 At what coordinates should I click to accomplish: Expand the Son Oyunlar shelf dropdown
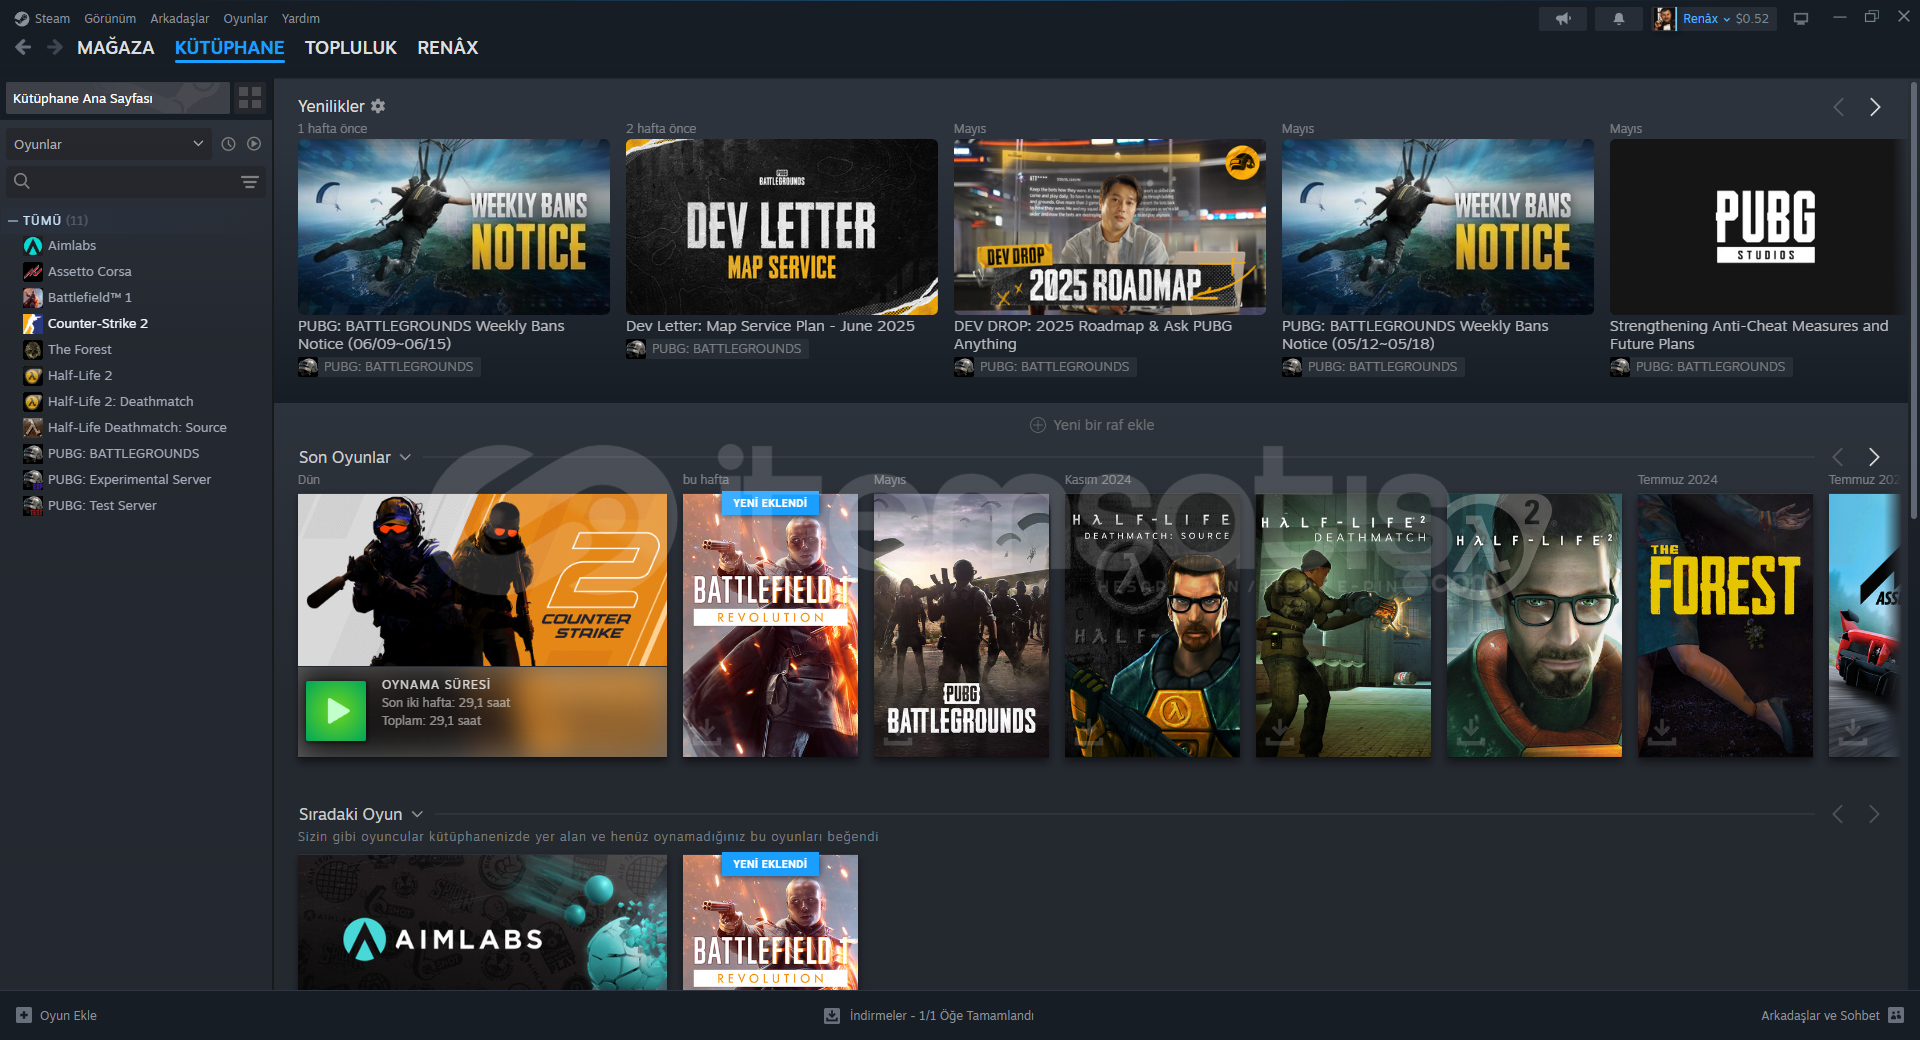(x=405, y=457)
